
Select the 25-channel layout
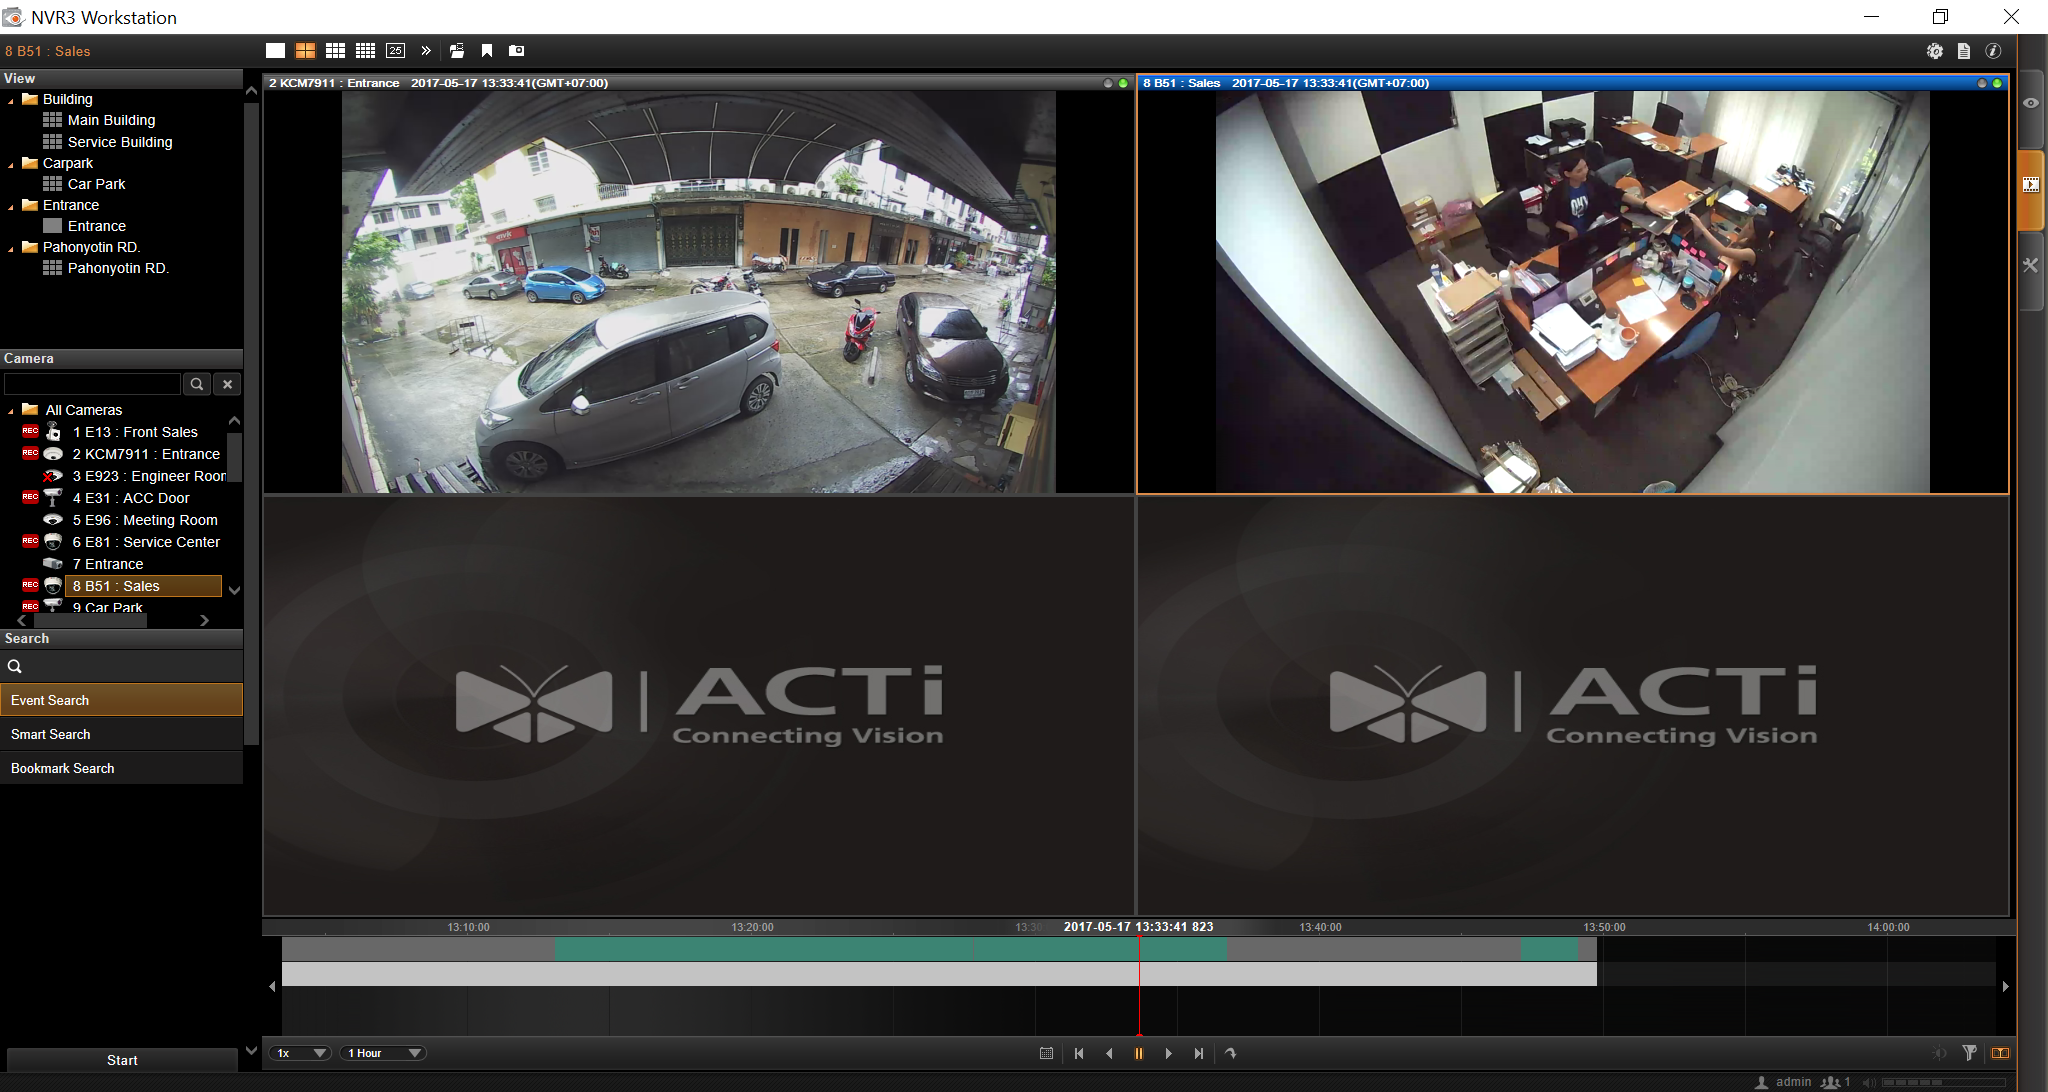[395, 51]
